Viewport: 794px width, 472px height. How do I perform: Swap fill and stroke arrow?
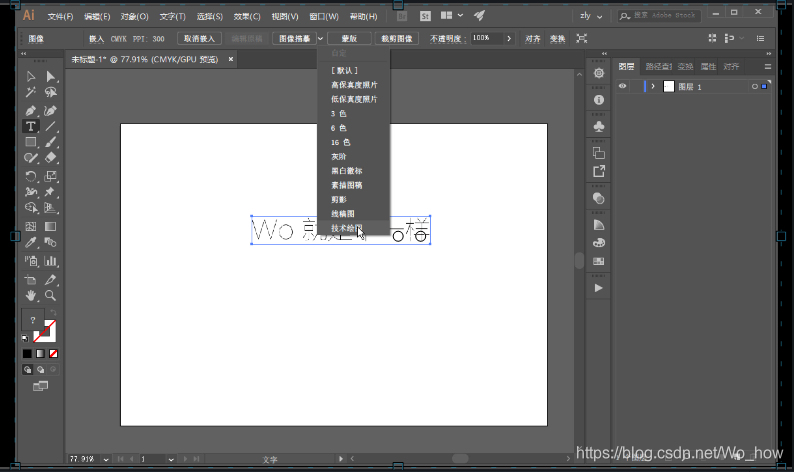[53, 312]
